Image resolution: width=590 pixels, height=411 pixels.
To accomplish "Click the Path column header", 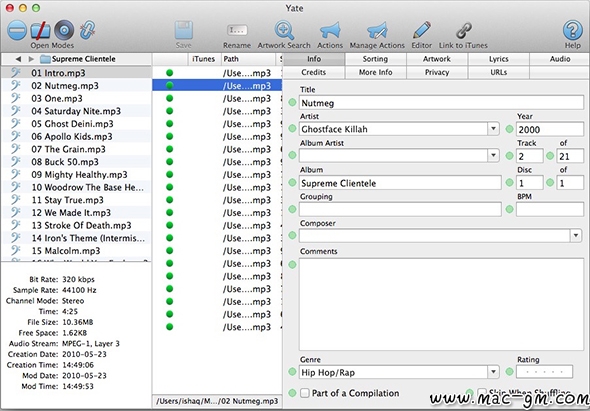I will 249,59.
